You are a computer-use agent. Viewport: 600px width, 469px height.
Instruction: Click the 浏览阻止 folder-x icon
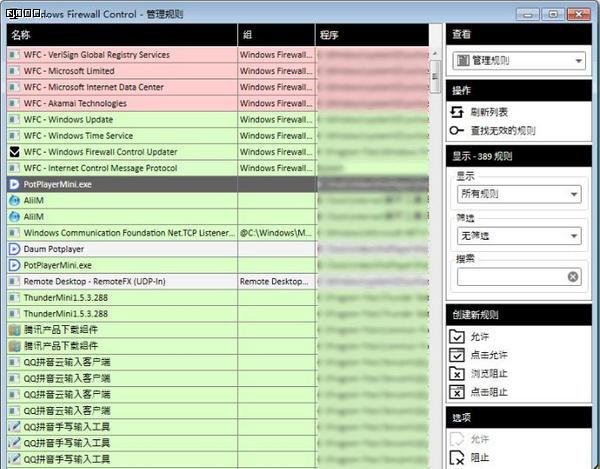(x=457, y=373)
